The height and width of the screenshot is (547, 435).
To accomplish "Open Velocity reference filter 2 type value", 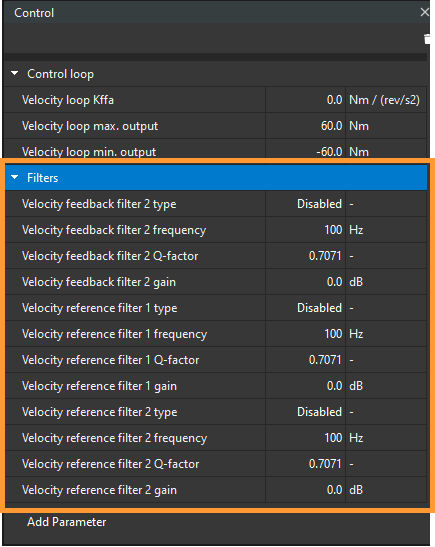I will [305, 412].
